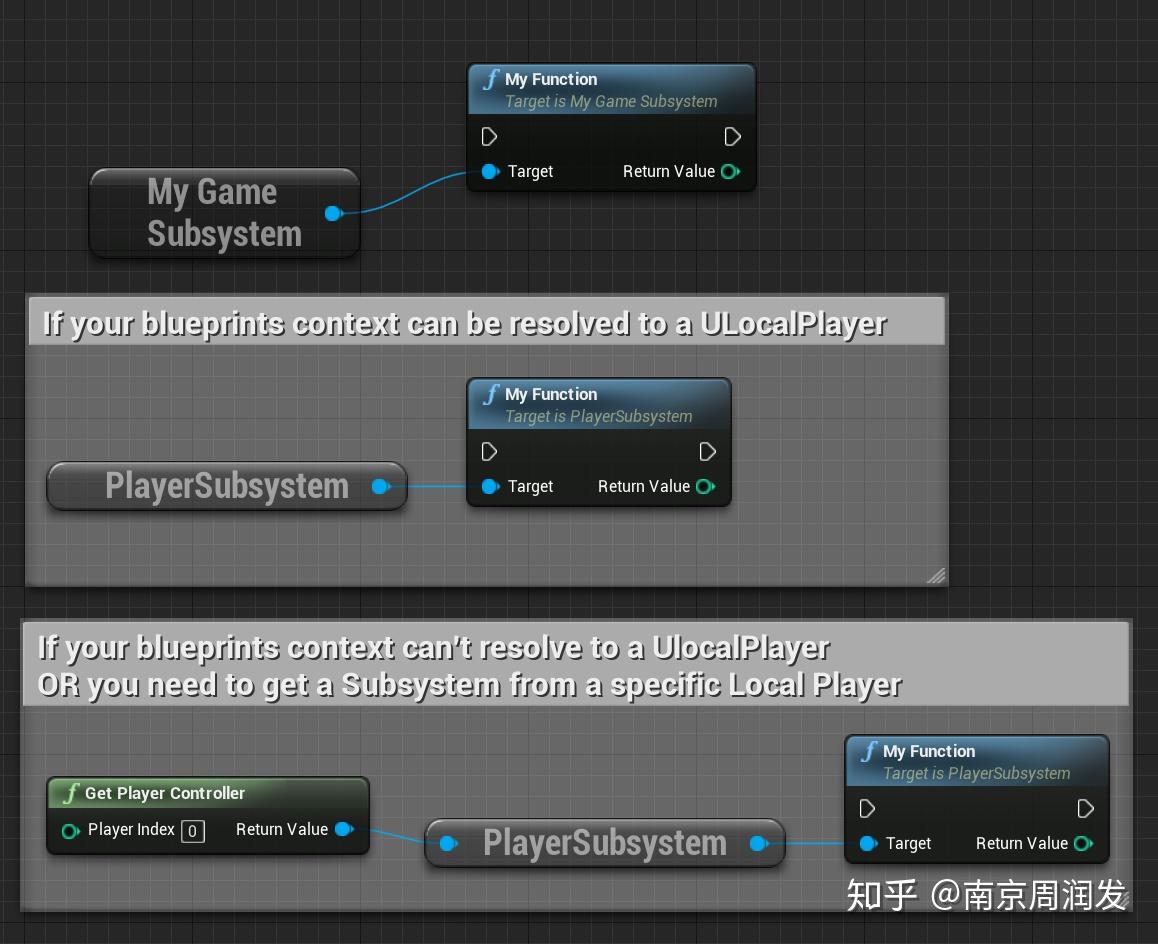Image resolution: width=1158 pixels, height=944 pixels.
Task: Click the exec input pin on middle My Function node
Action: [x=489, y=451]
